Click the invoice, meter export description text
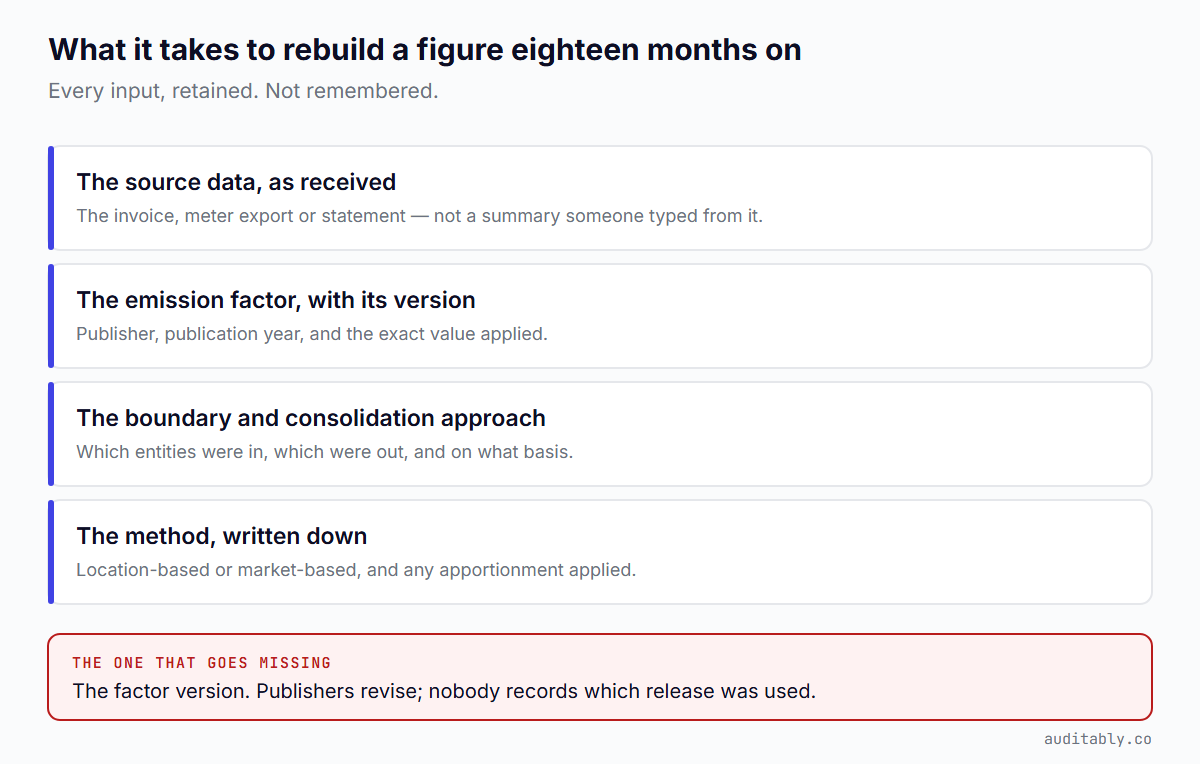The height and width of the screenshot is (764, 1200). [x=419, y=216]
